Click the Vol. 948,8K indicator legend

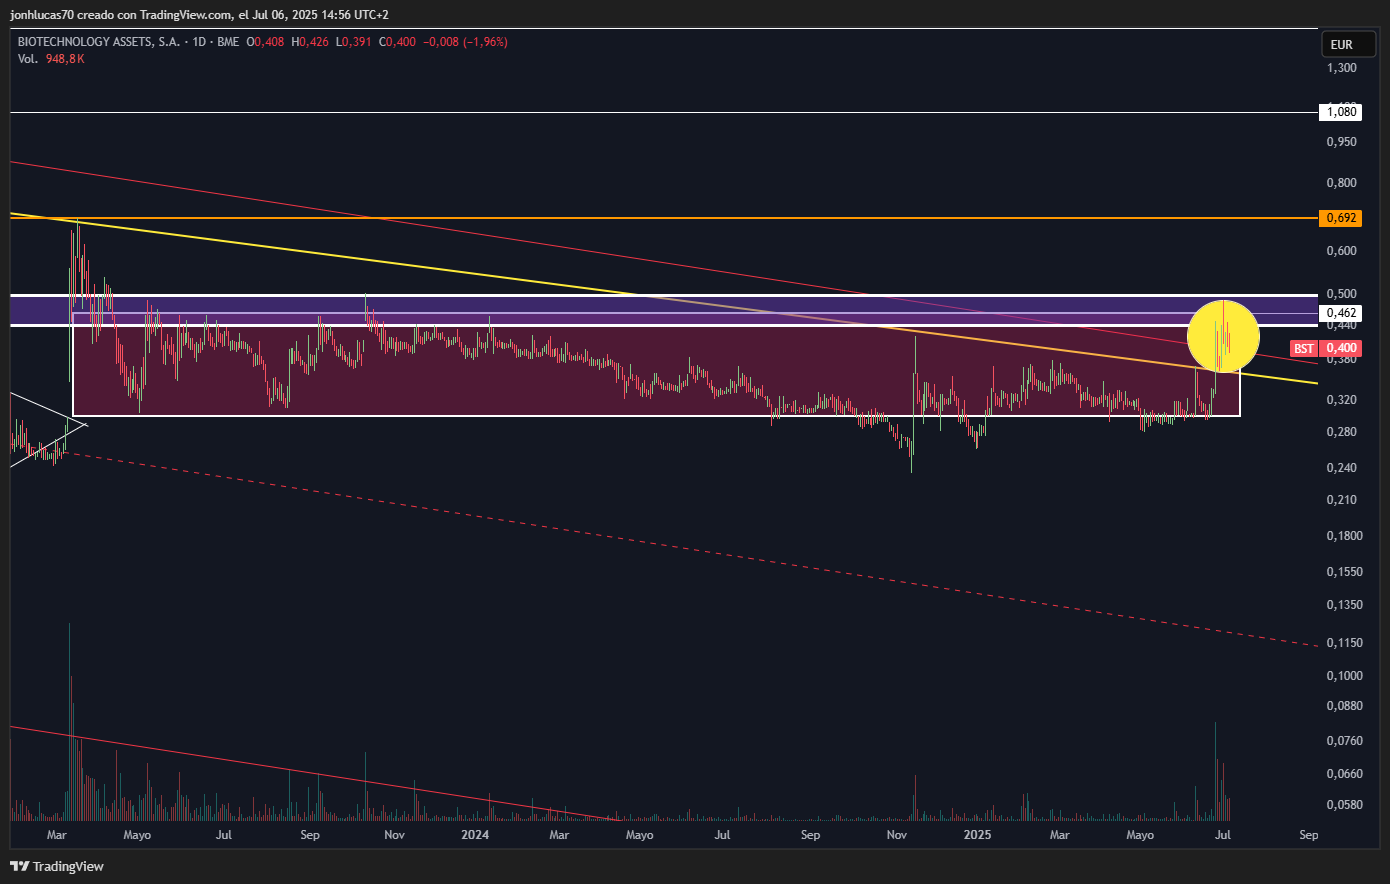[51, 59]
